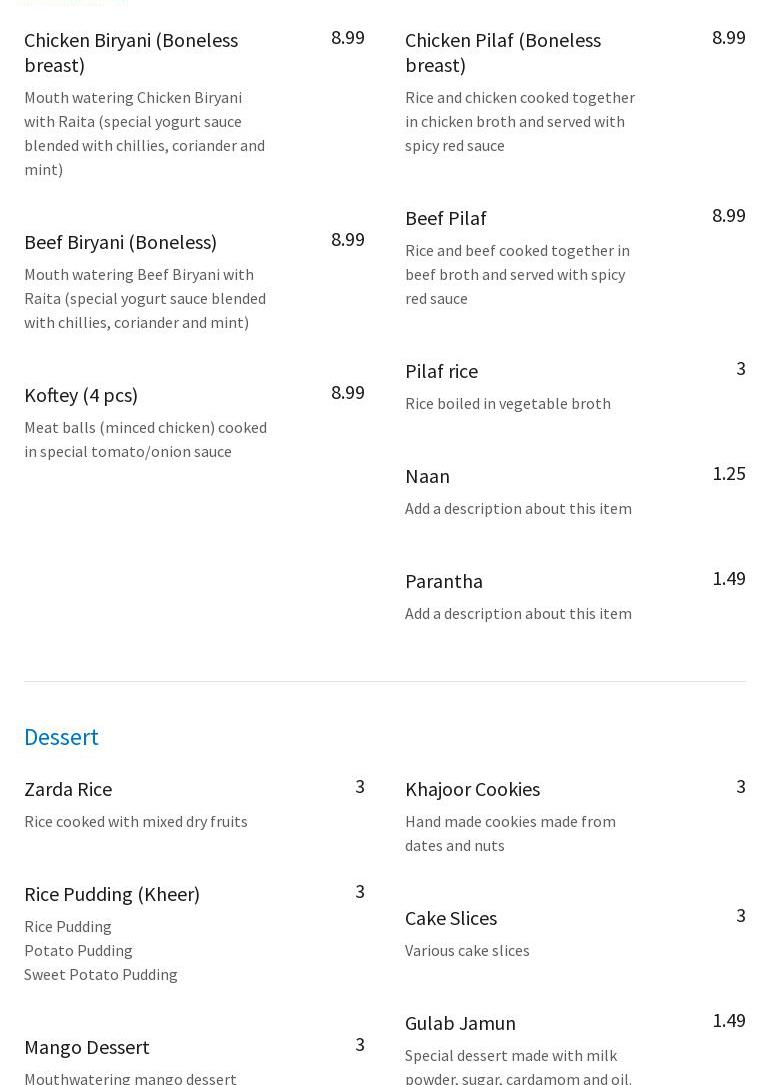Click the Koftey meat balls description
Screen dimensions: 770x1085
click(145, 439)
